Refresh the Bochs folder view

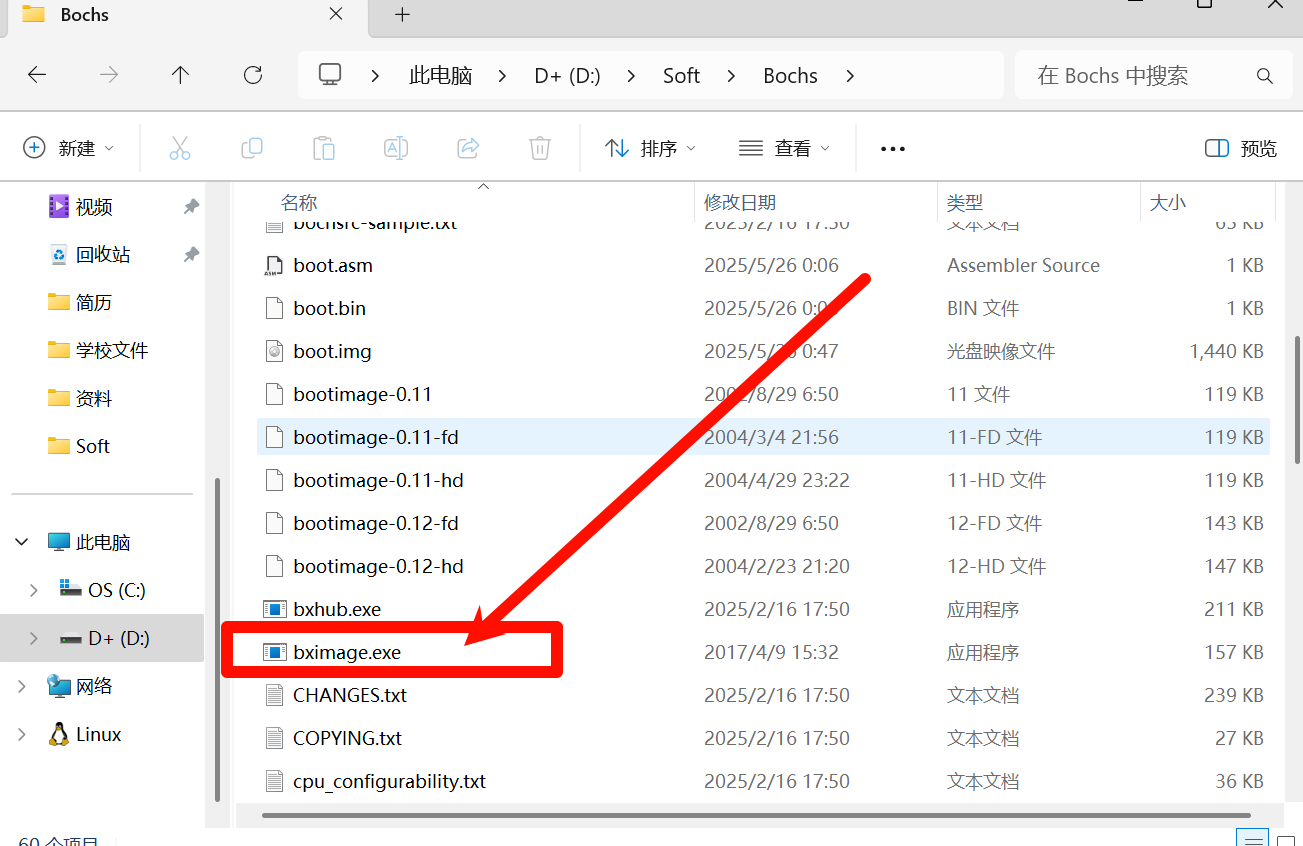253,75
